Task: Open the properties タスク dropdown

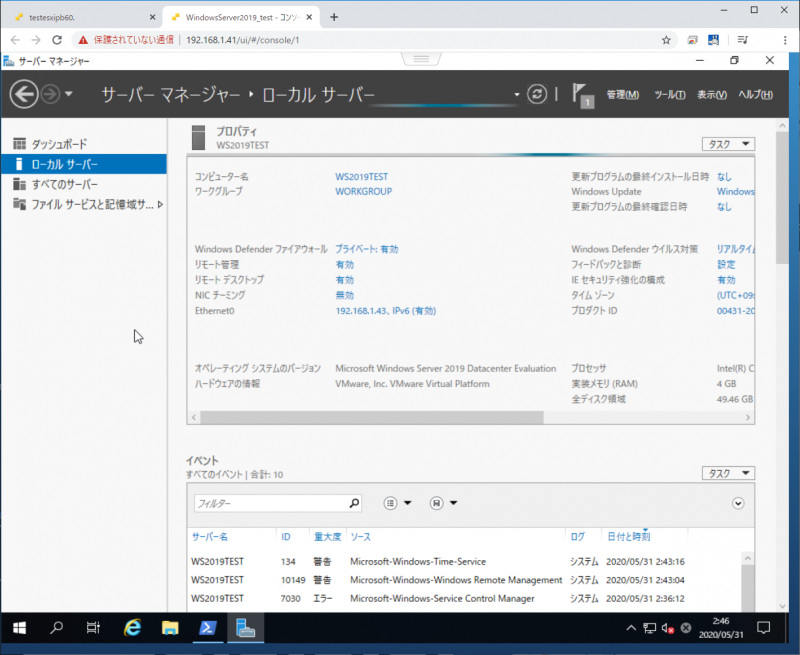Action: click(728, 144)
